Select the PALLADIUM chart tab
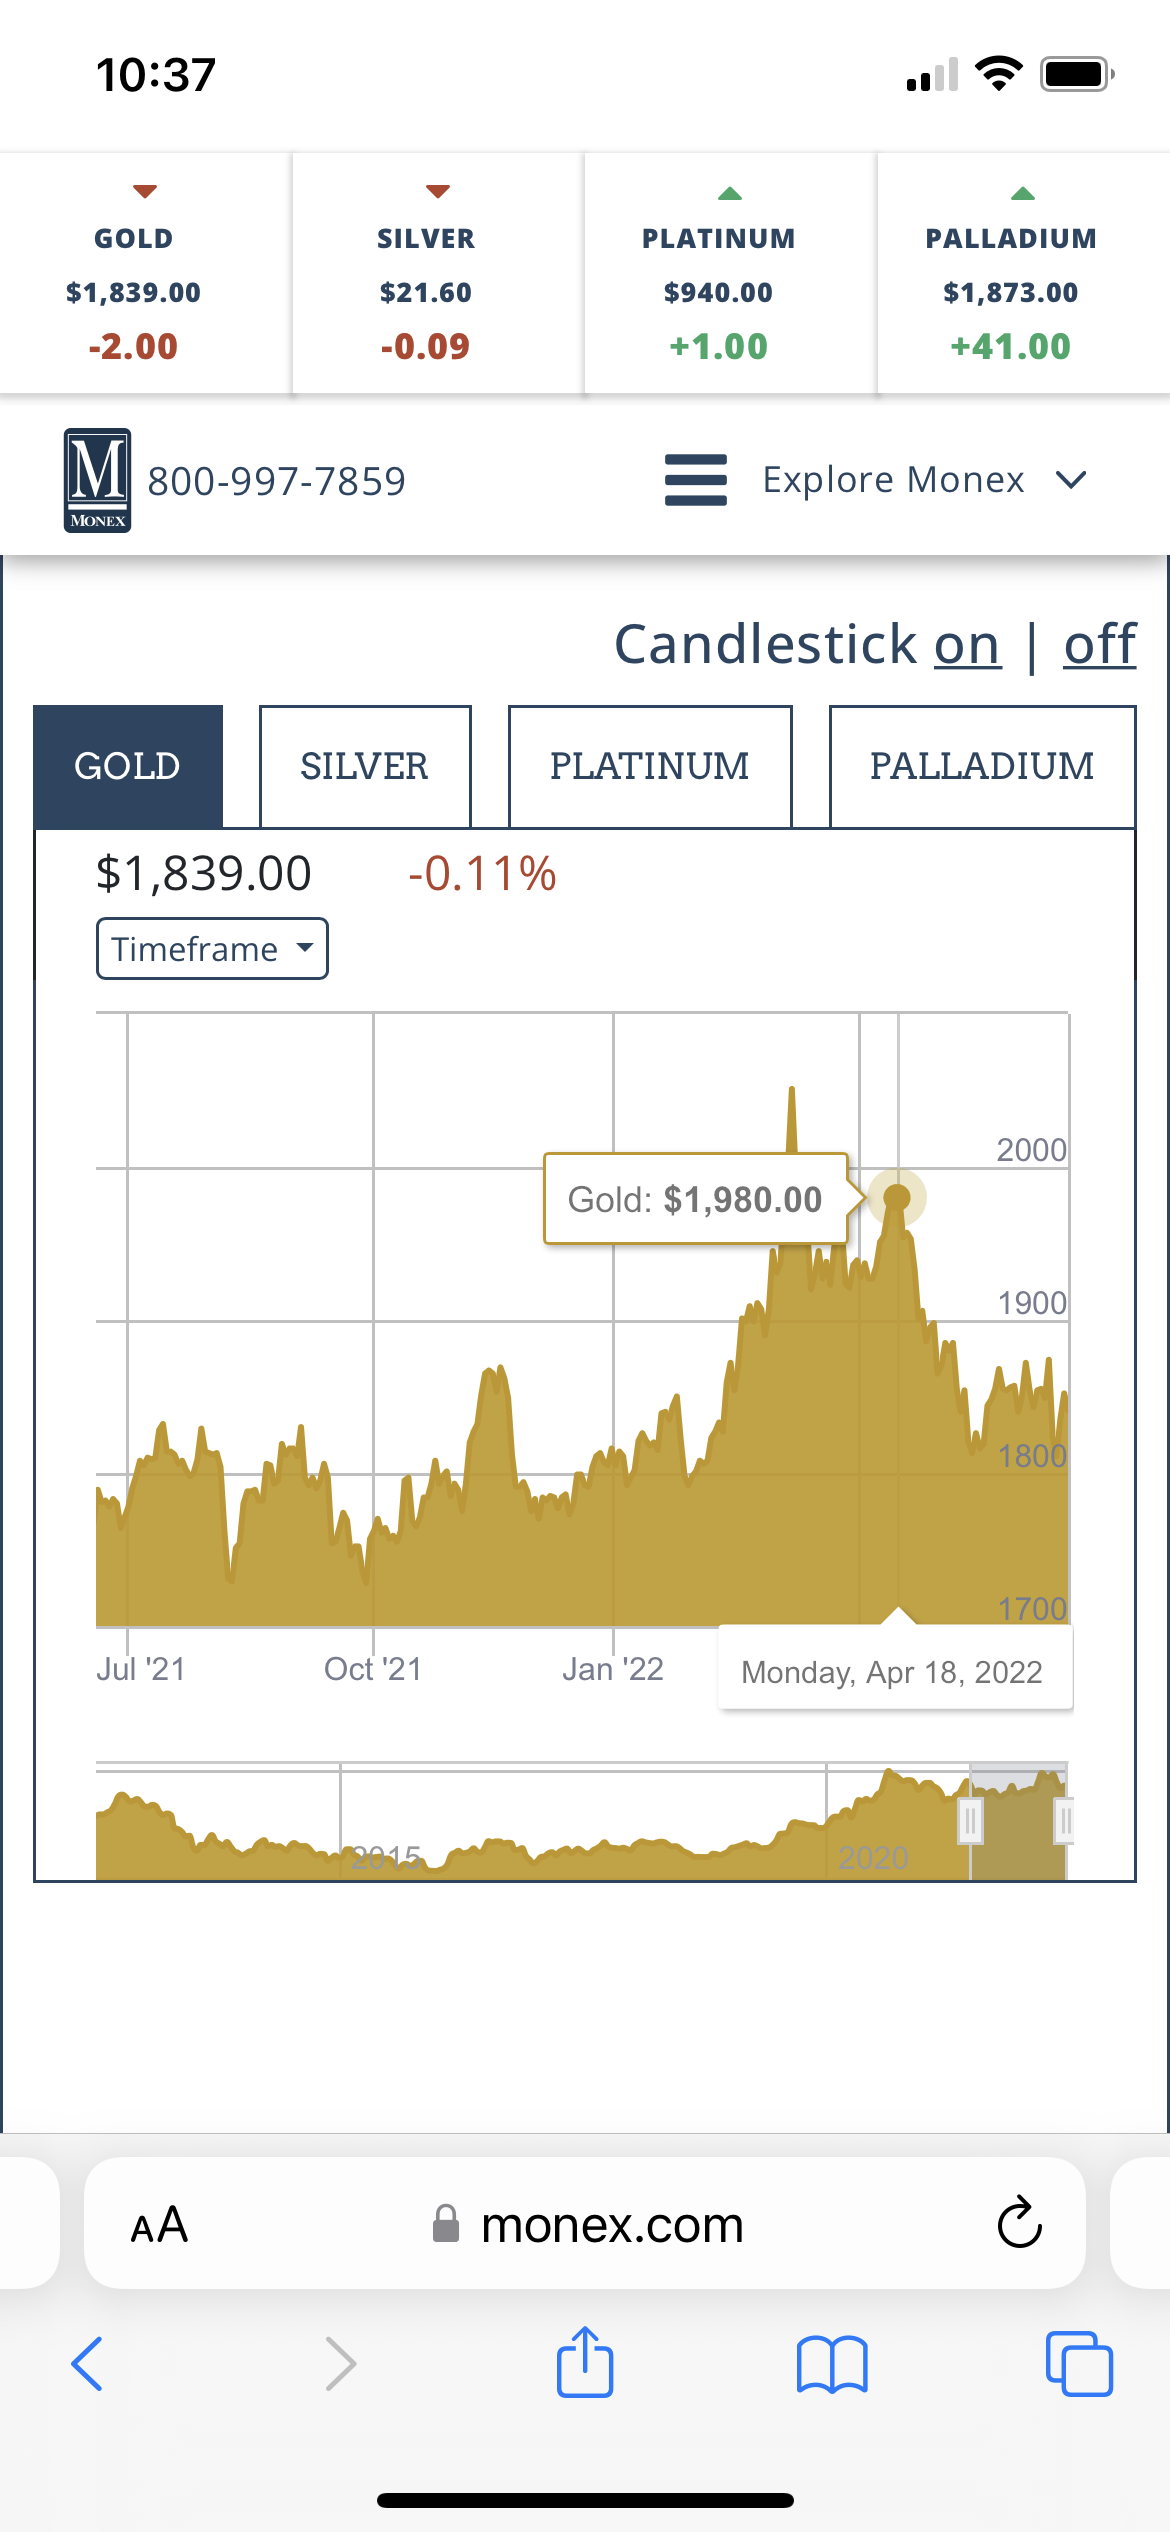Screen dimensions: 1170x2532 (981, 766)
